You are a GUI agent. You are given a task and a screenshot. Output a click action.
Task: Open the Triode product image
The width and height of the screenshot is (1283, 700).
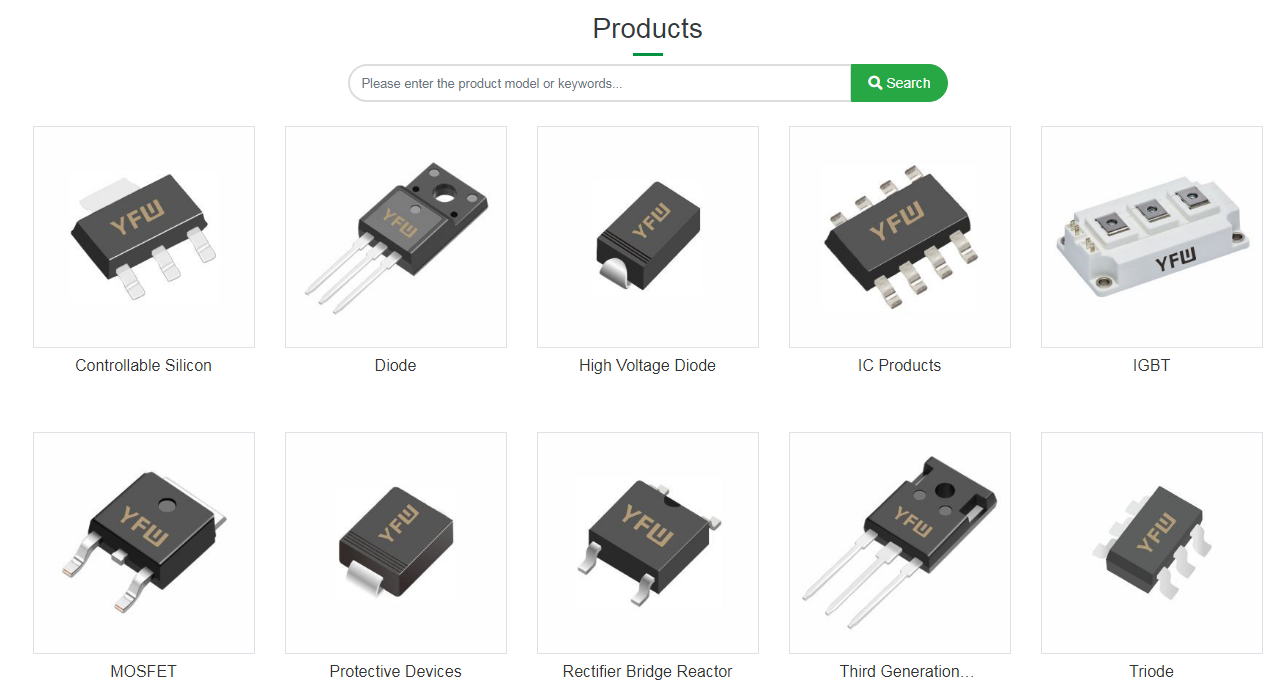pos(1152,543)
